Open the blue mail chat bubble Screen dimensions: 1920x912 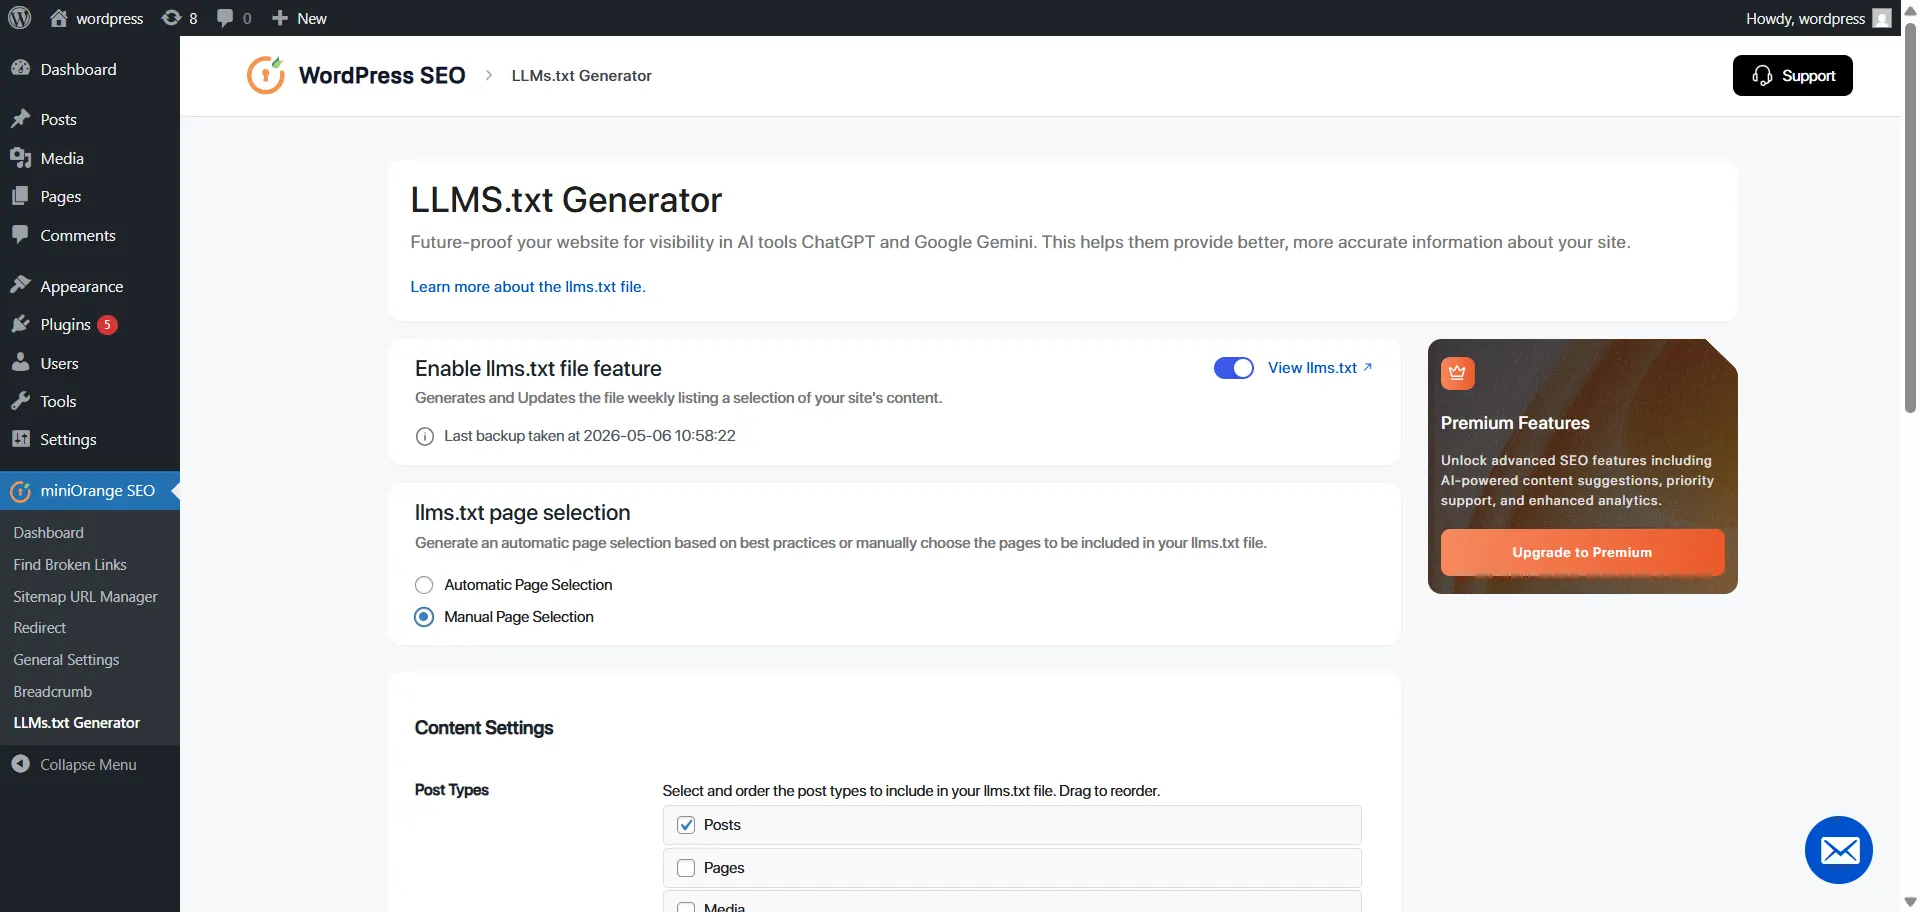tap(1839, 850)
